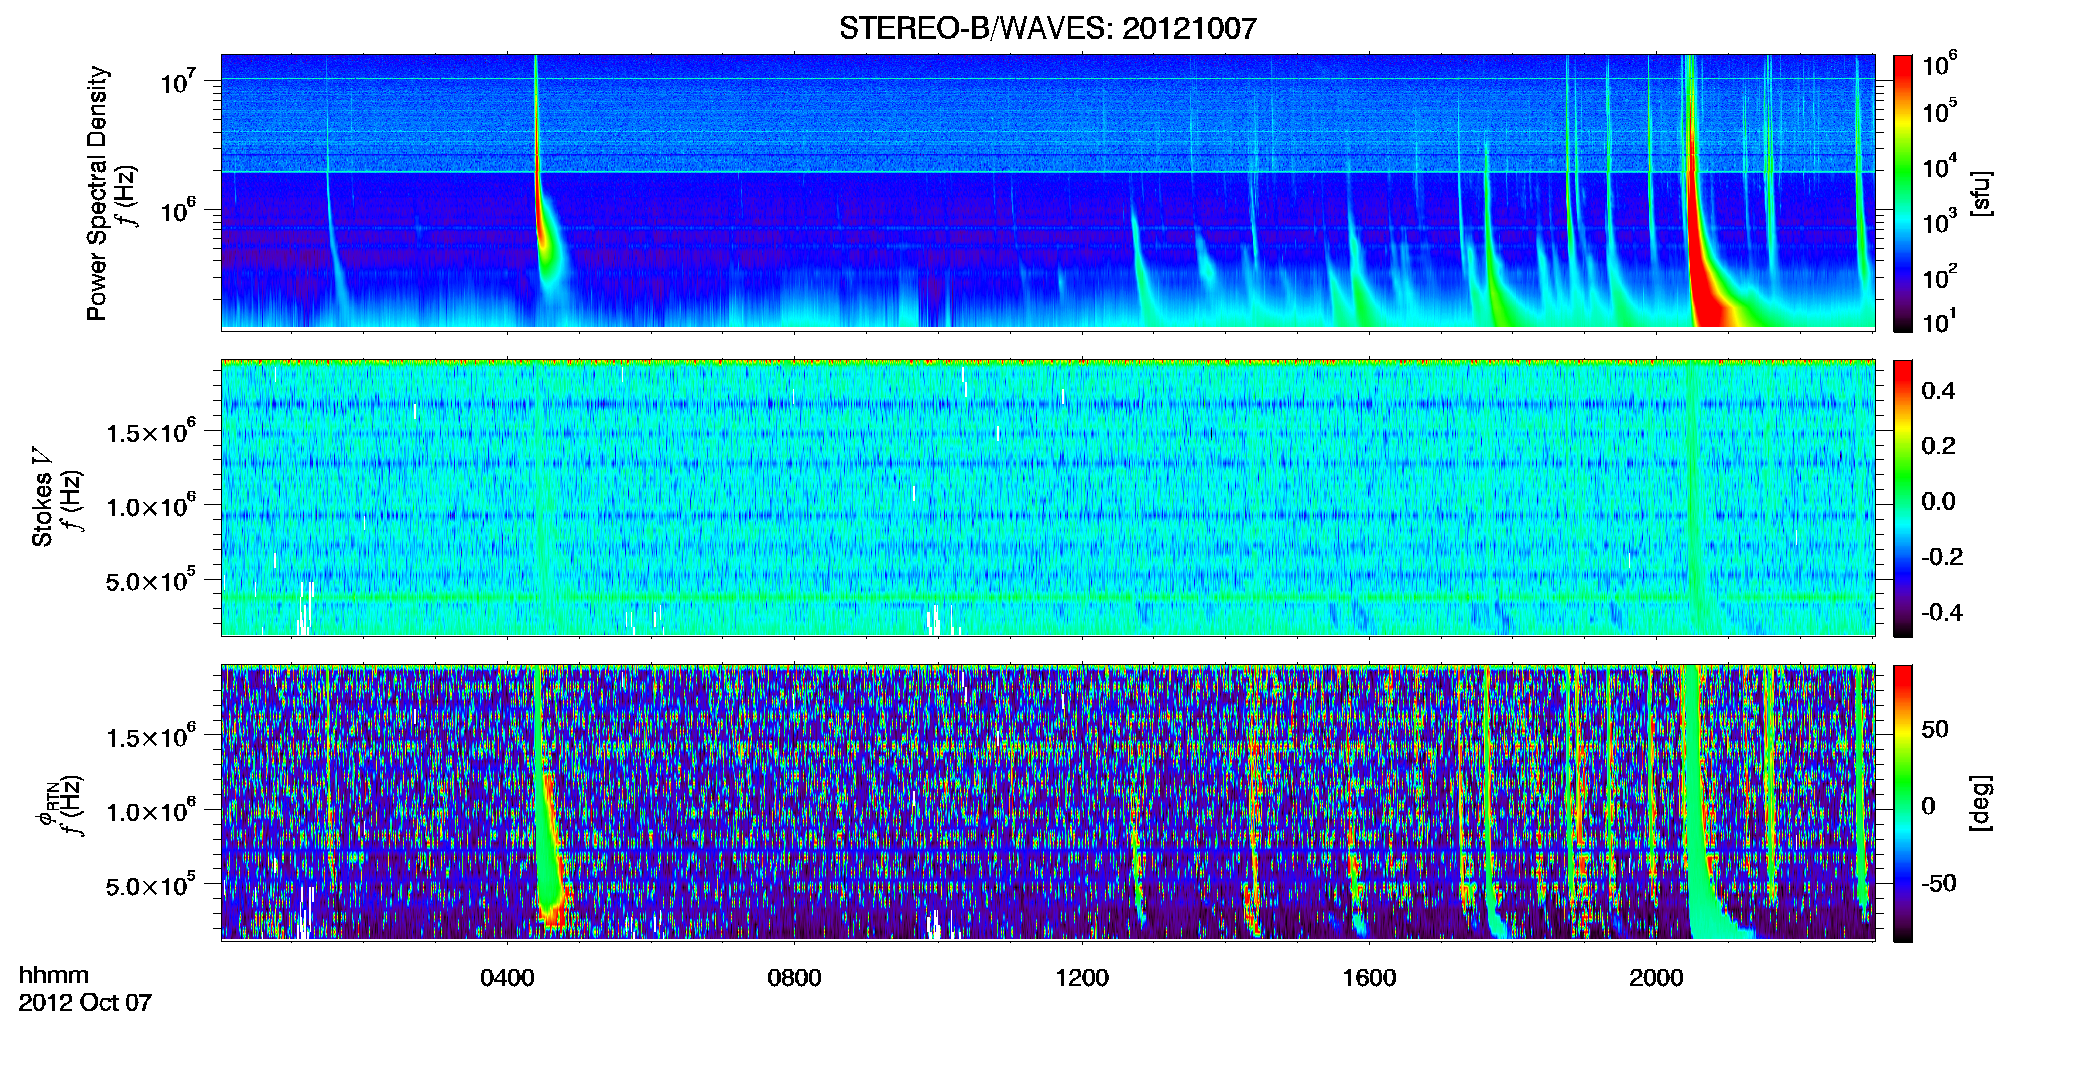Click the hhmm axis label
2096x1080 pixels.
click(54, 975)
